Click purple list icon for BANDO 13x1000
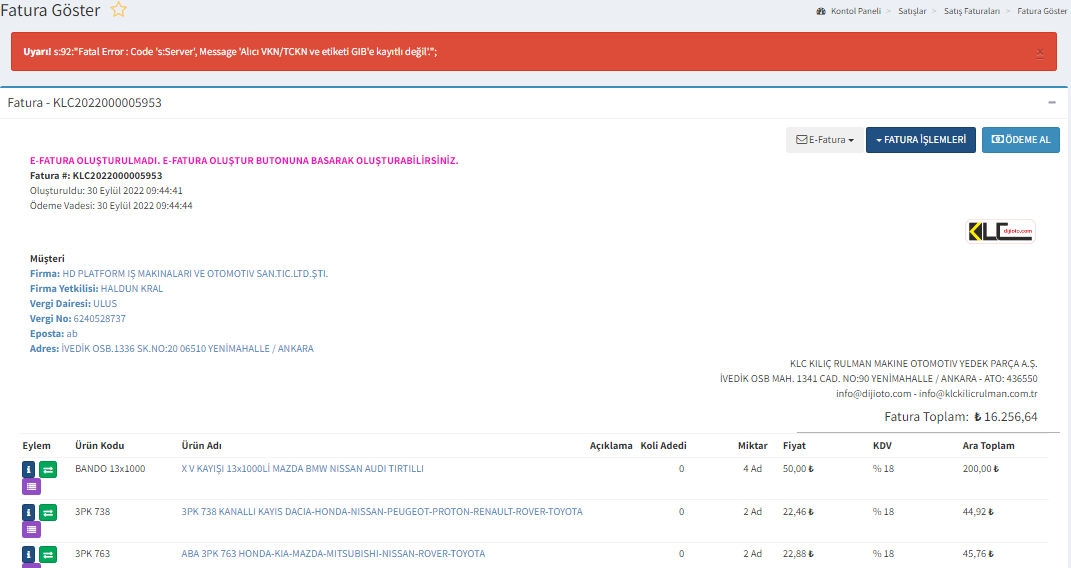 [x=31, y=487]
